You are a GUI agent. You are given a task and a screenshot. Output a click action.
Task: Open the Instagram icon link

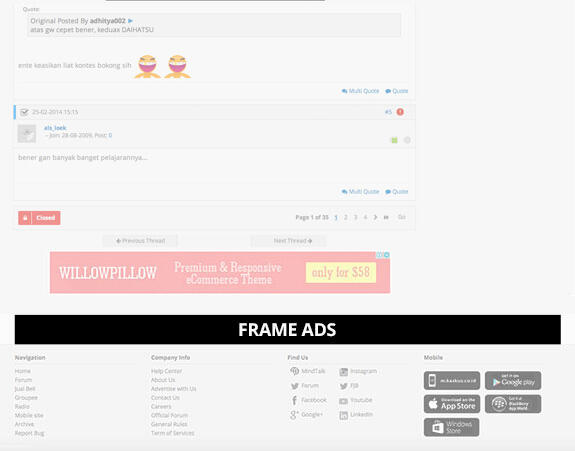click(344, 372)
